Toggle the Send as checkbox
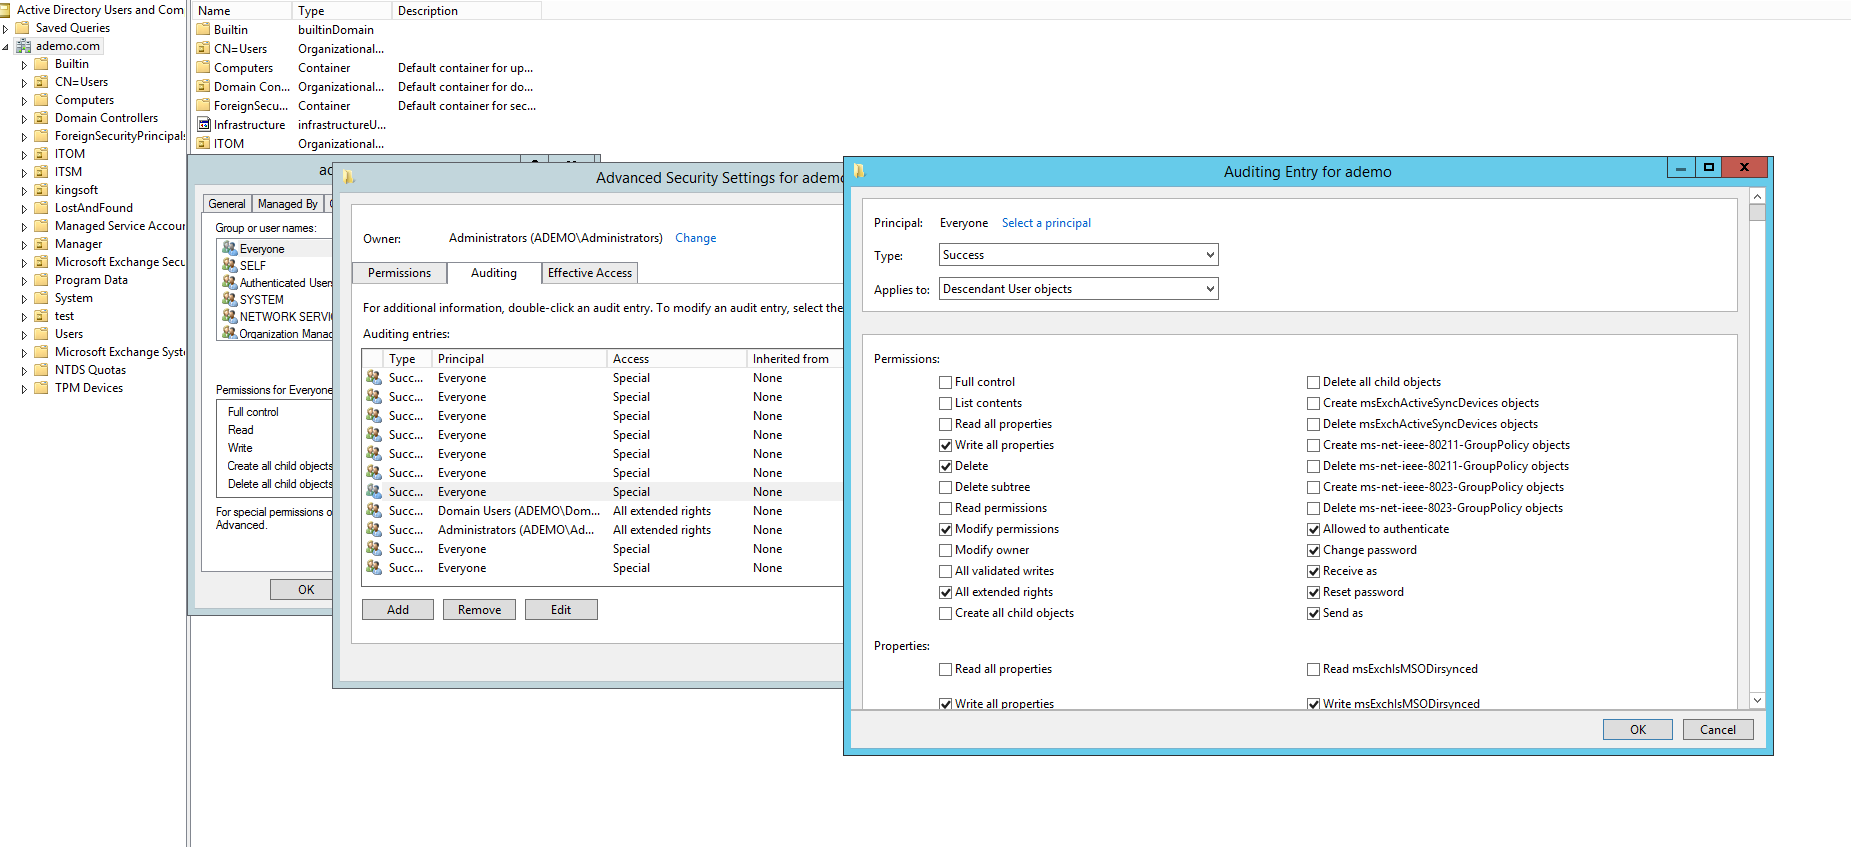1851x847 pixels. (1314, 613)
